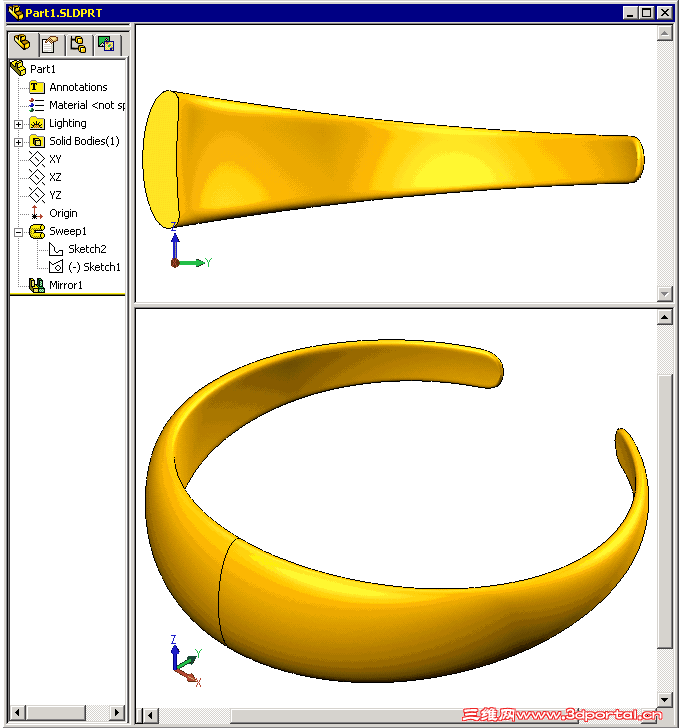Image resolution: width=682 pixels, height=728 pixels.
Task: Click the bottom viewport scroll down arrow
Action: pos(665,700)
